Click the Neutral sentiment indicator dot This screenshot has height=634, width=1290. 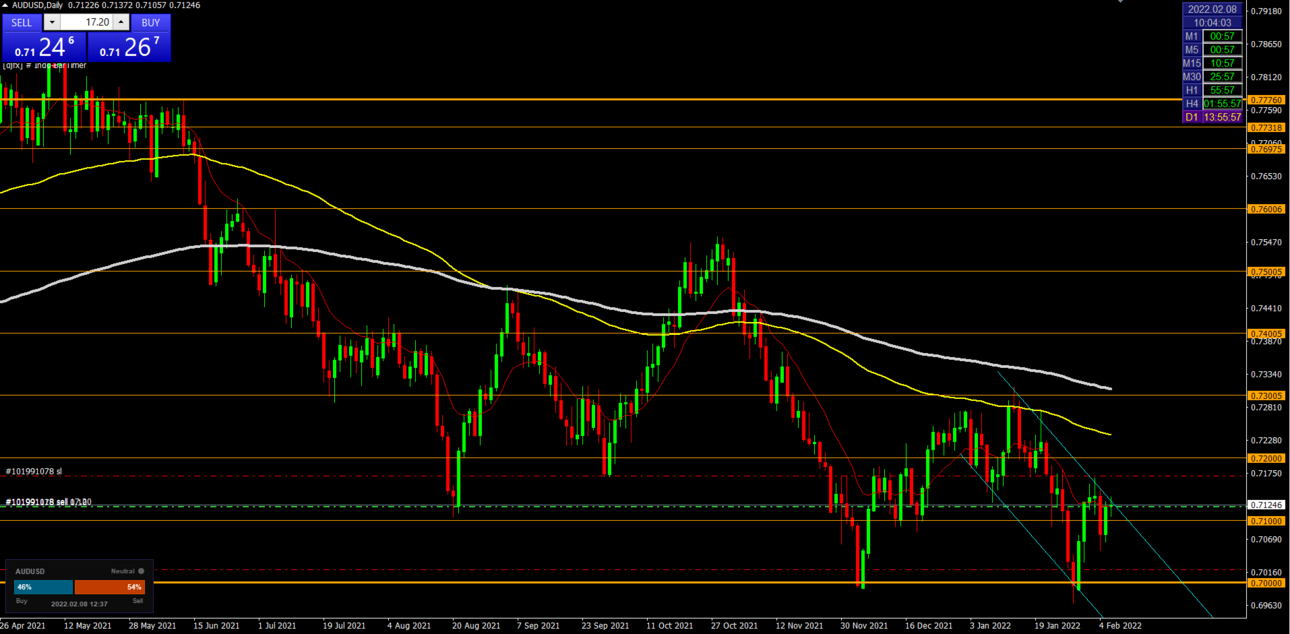coord(142,570)
